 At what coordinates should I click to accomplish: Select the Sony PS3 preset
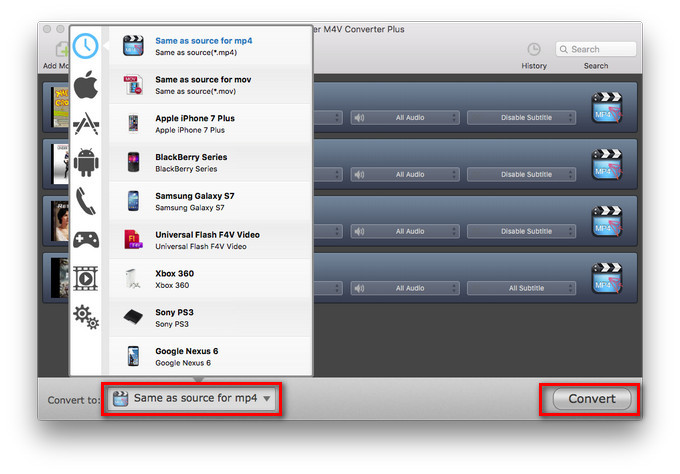(x=211, y=317)
